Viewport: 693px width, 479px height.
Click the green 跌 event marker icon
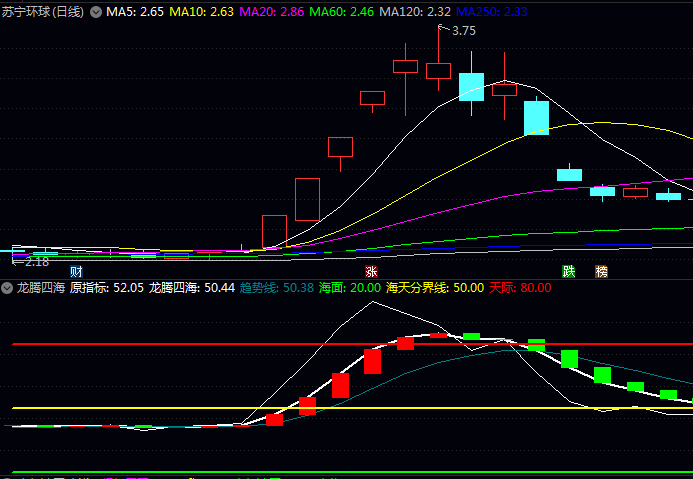(568, 271)
